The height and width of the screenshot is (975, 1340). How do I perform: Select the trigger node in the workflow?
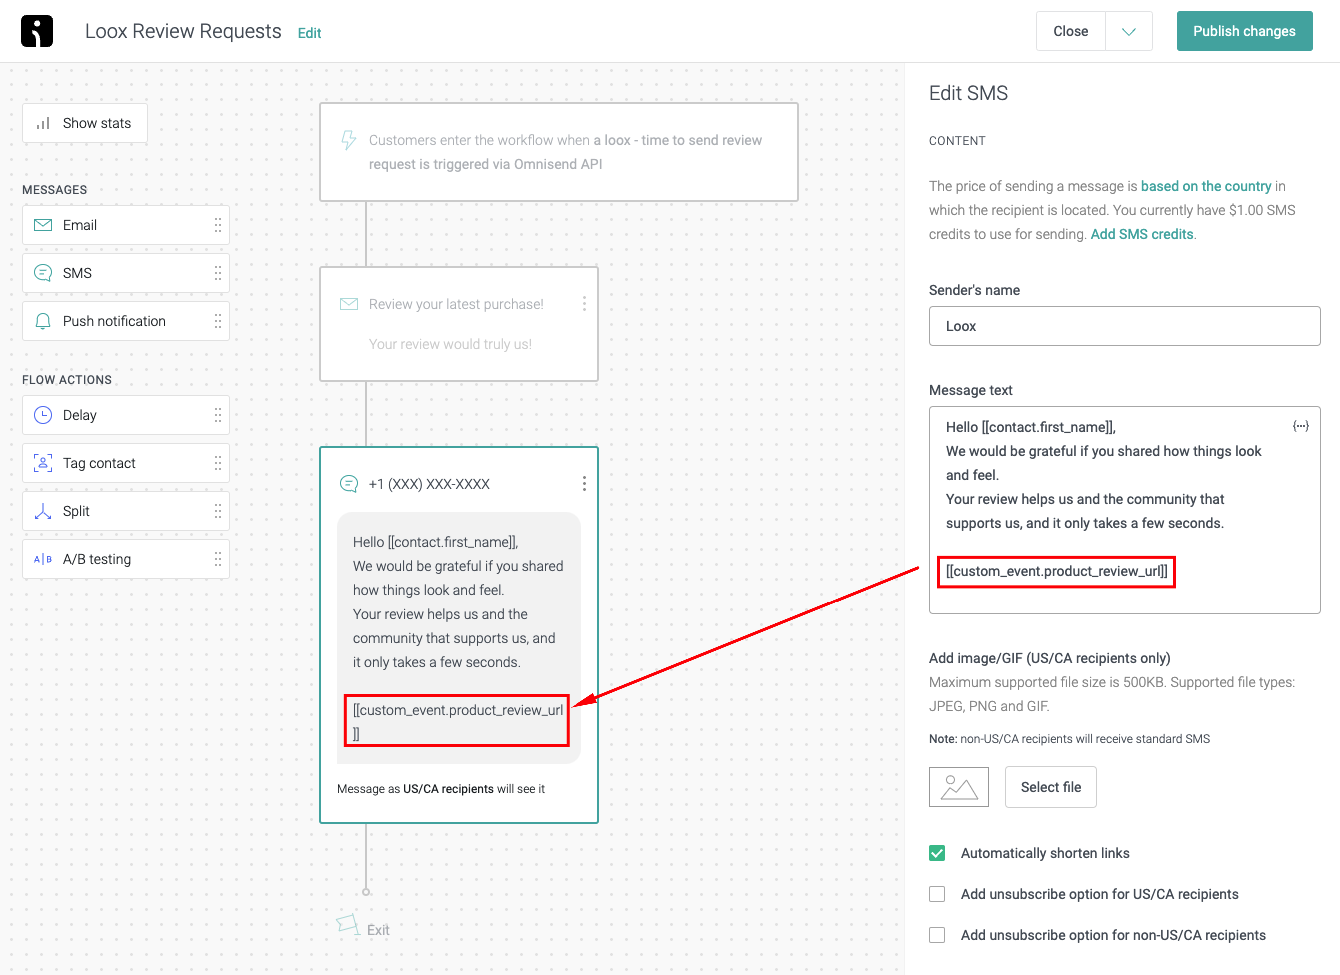[559, 152]
